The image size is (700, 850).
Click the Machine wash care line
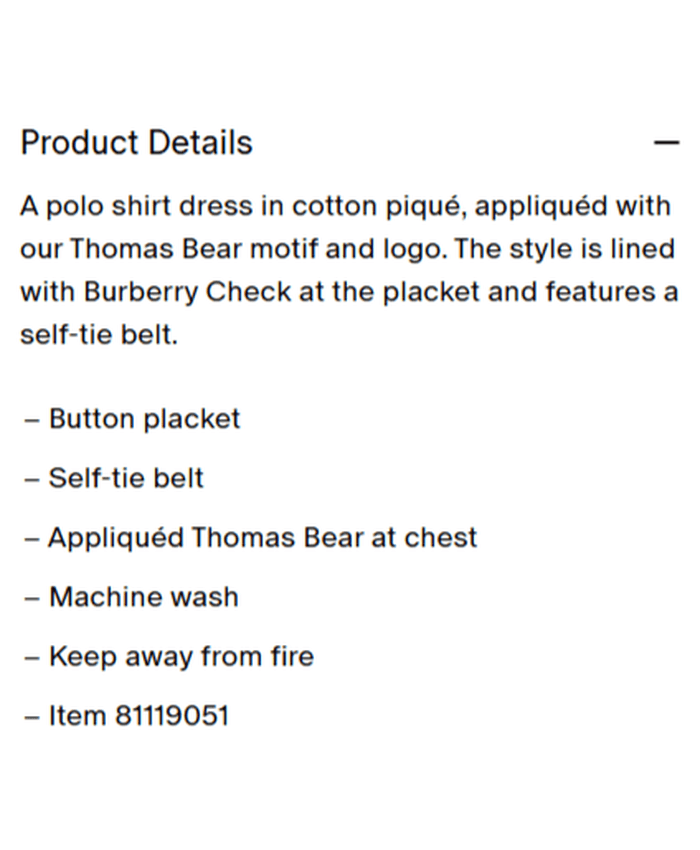point(144,597)
